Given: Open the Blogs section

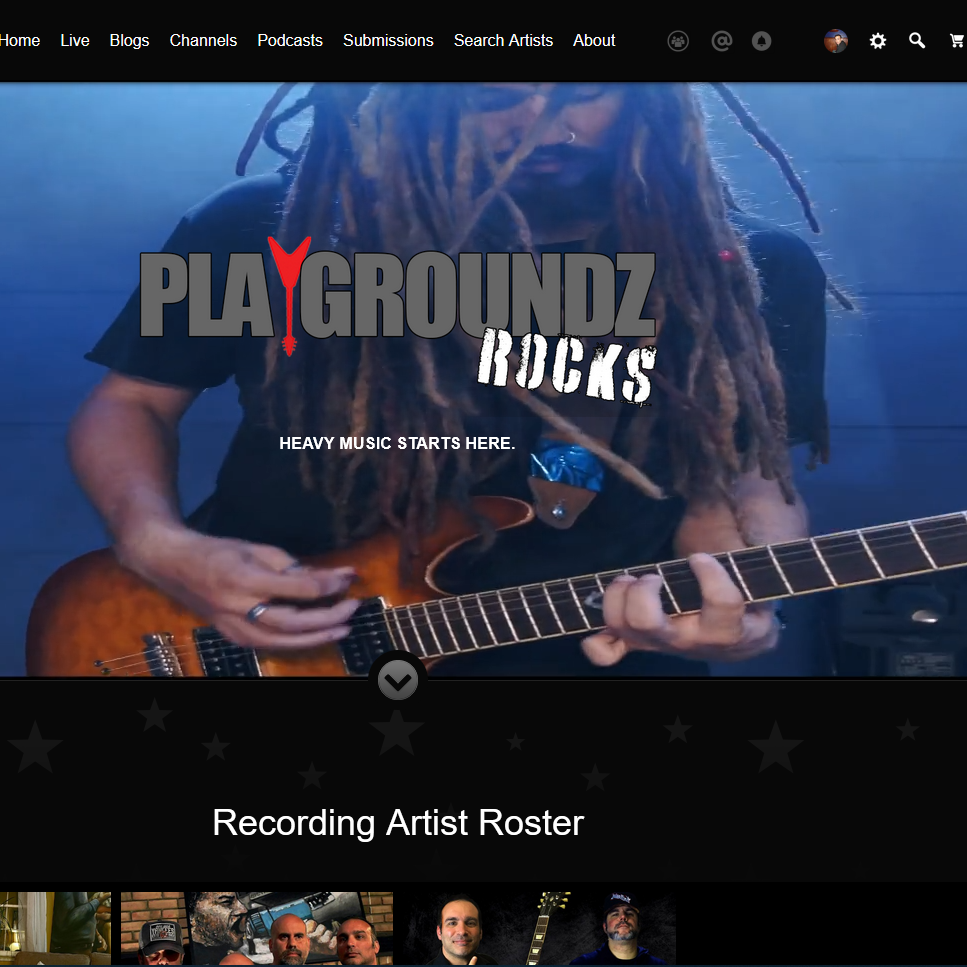Looking at the screenshot, I should pos(130,41).
